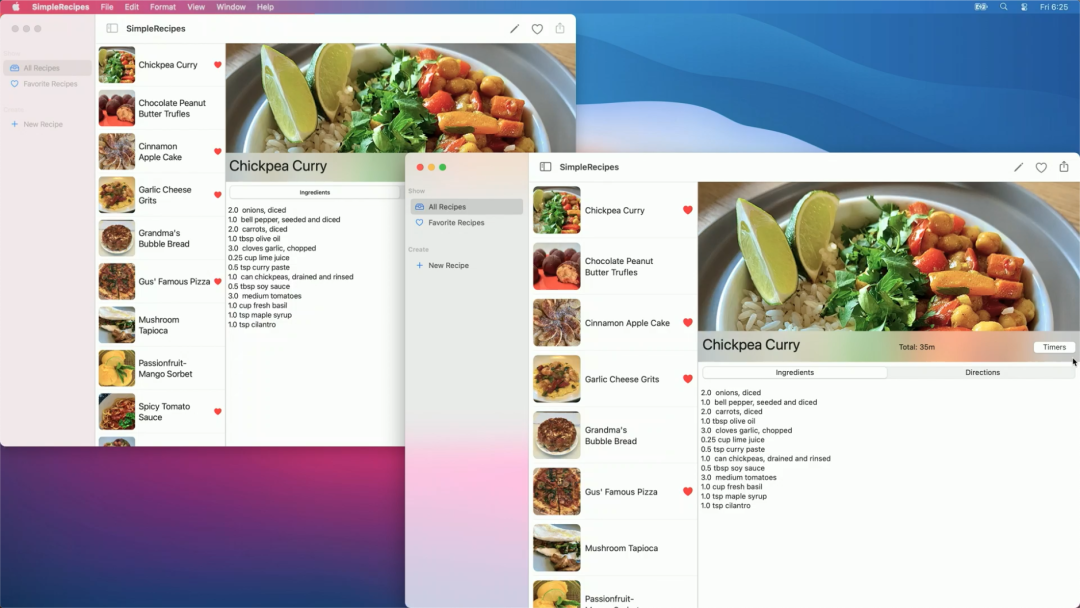This screenshot has height=608, width=1080.
Task: Click the share icon in back window toolbar
Action: (560, 28)
